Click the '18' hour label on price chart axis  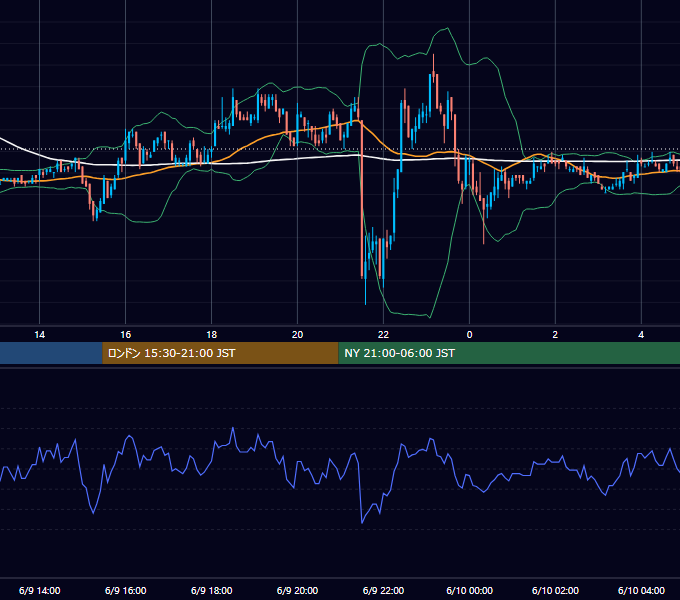coord(211,335)
